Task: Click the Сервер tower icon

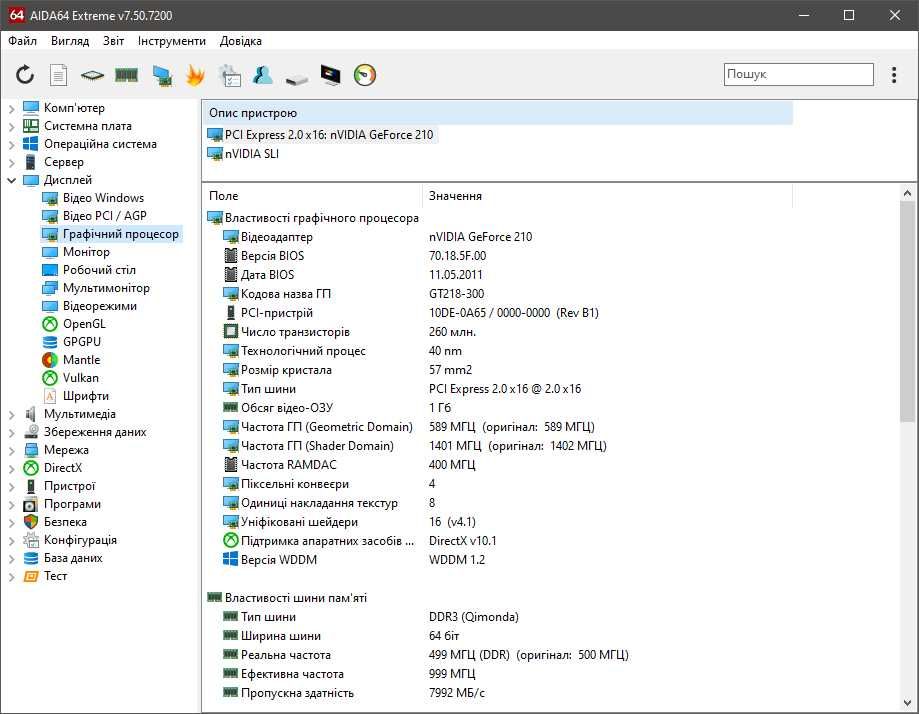Action: click(x=30, y=162)
